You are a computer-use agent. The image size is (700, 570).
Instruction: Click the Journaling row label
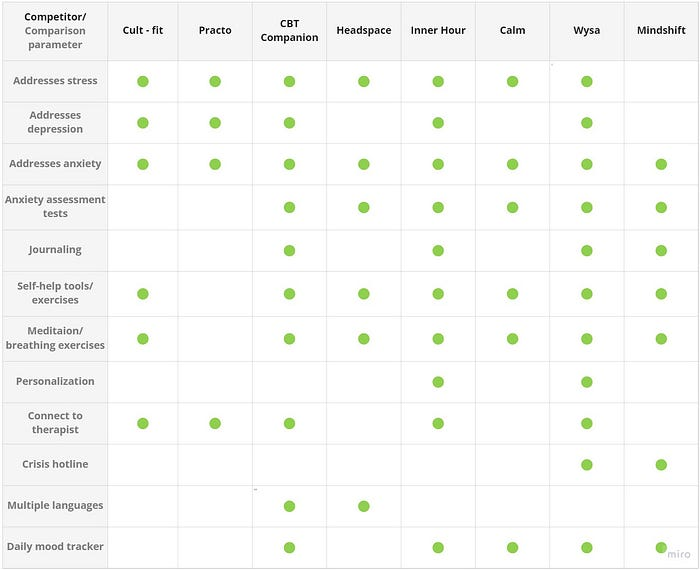pos(55,250)
